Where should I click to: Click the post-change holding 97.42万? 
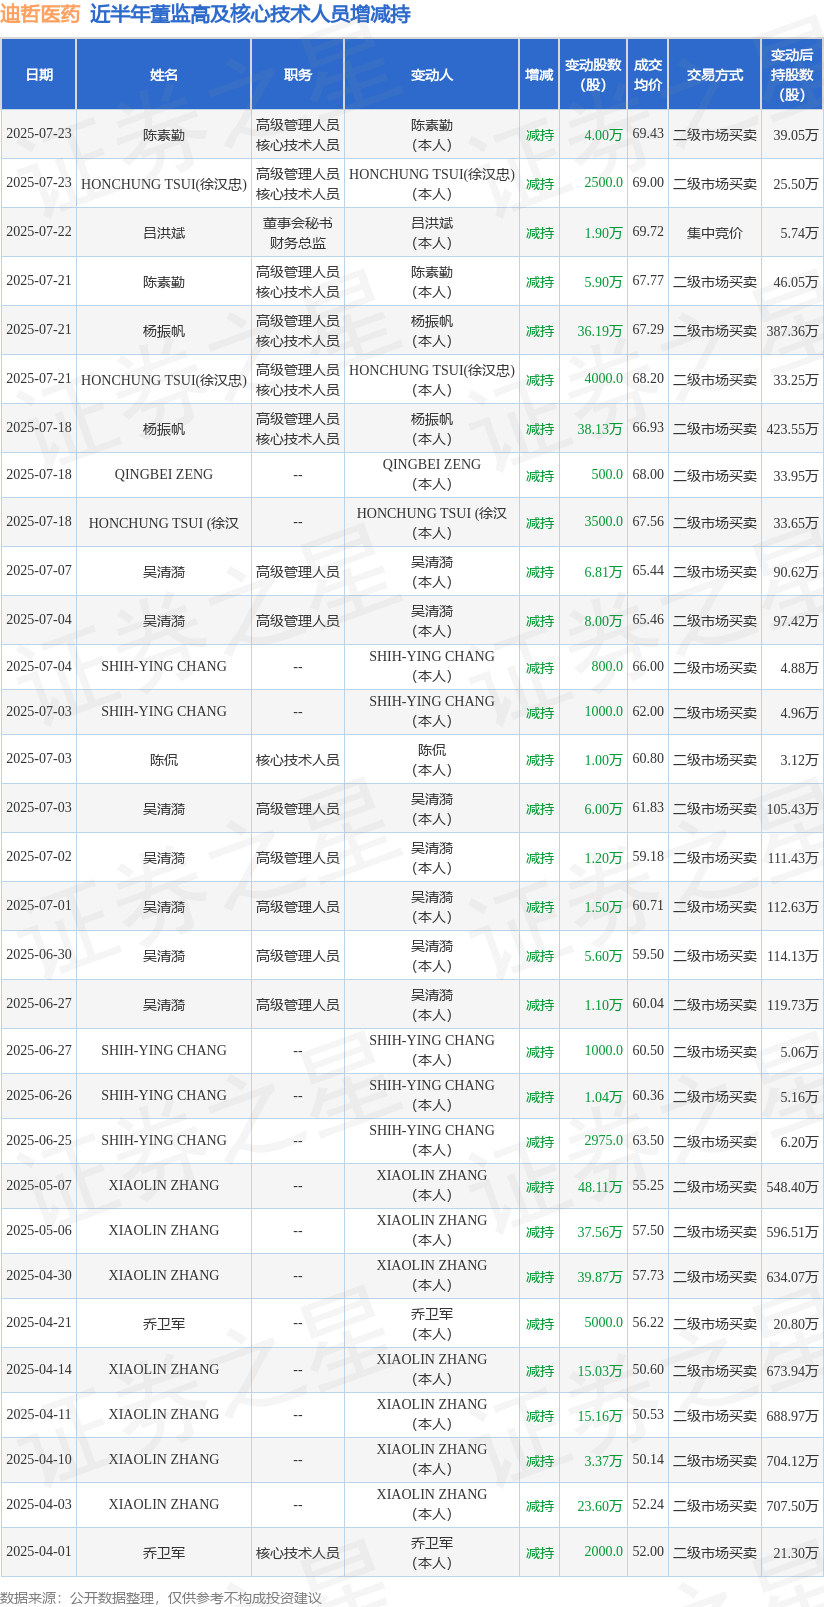point(796,621)
